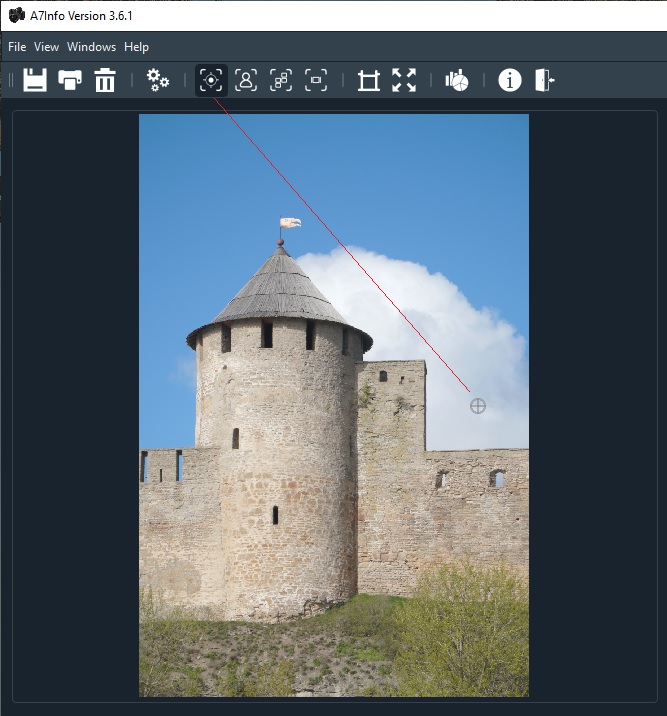Click the focus point crosshair marker on cloud
The image size is (667, 716).
pyautogui.click(x=478, y=405)
